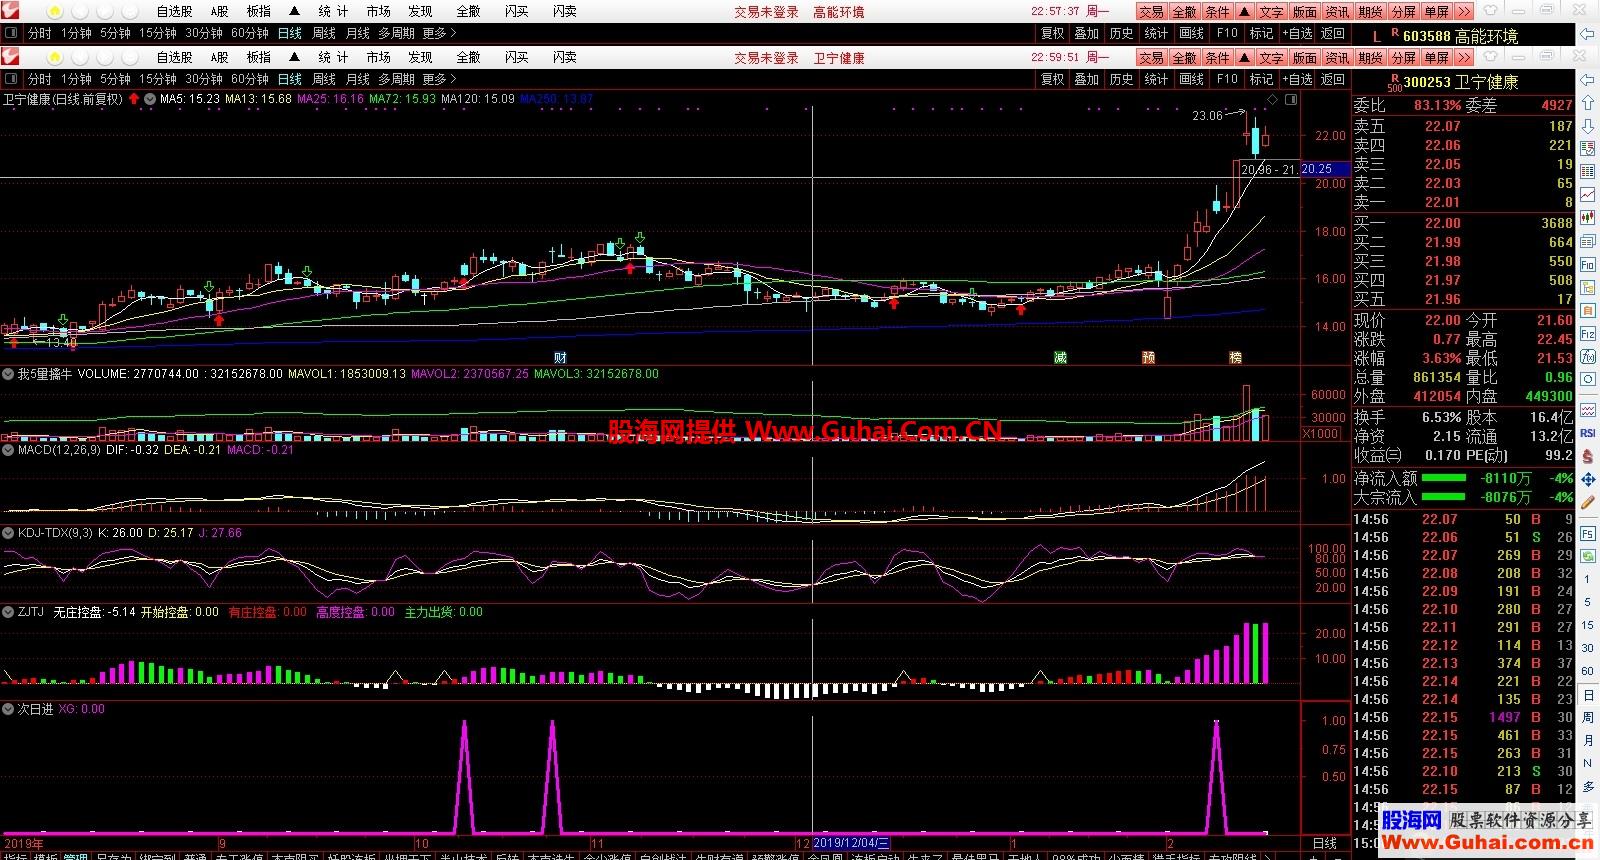Click the RSI indicator icon in right sidebar
Viewport: 1600px width, 860px height.
(1586, 433)
